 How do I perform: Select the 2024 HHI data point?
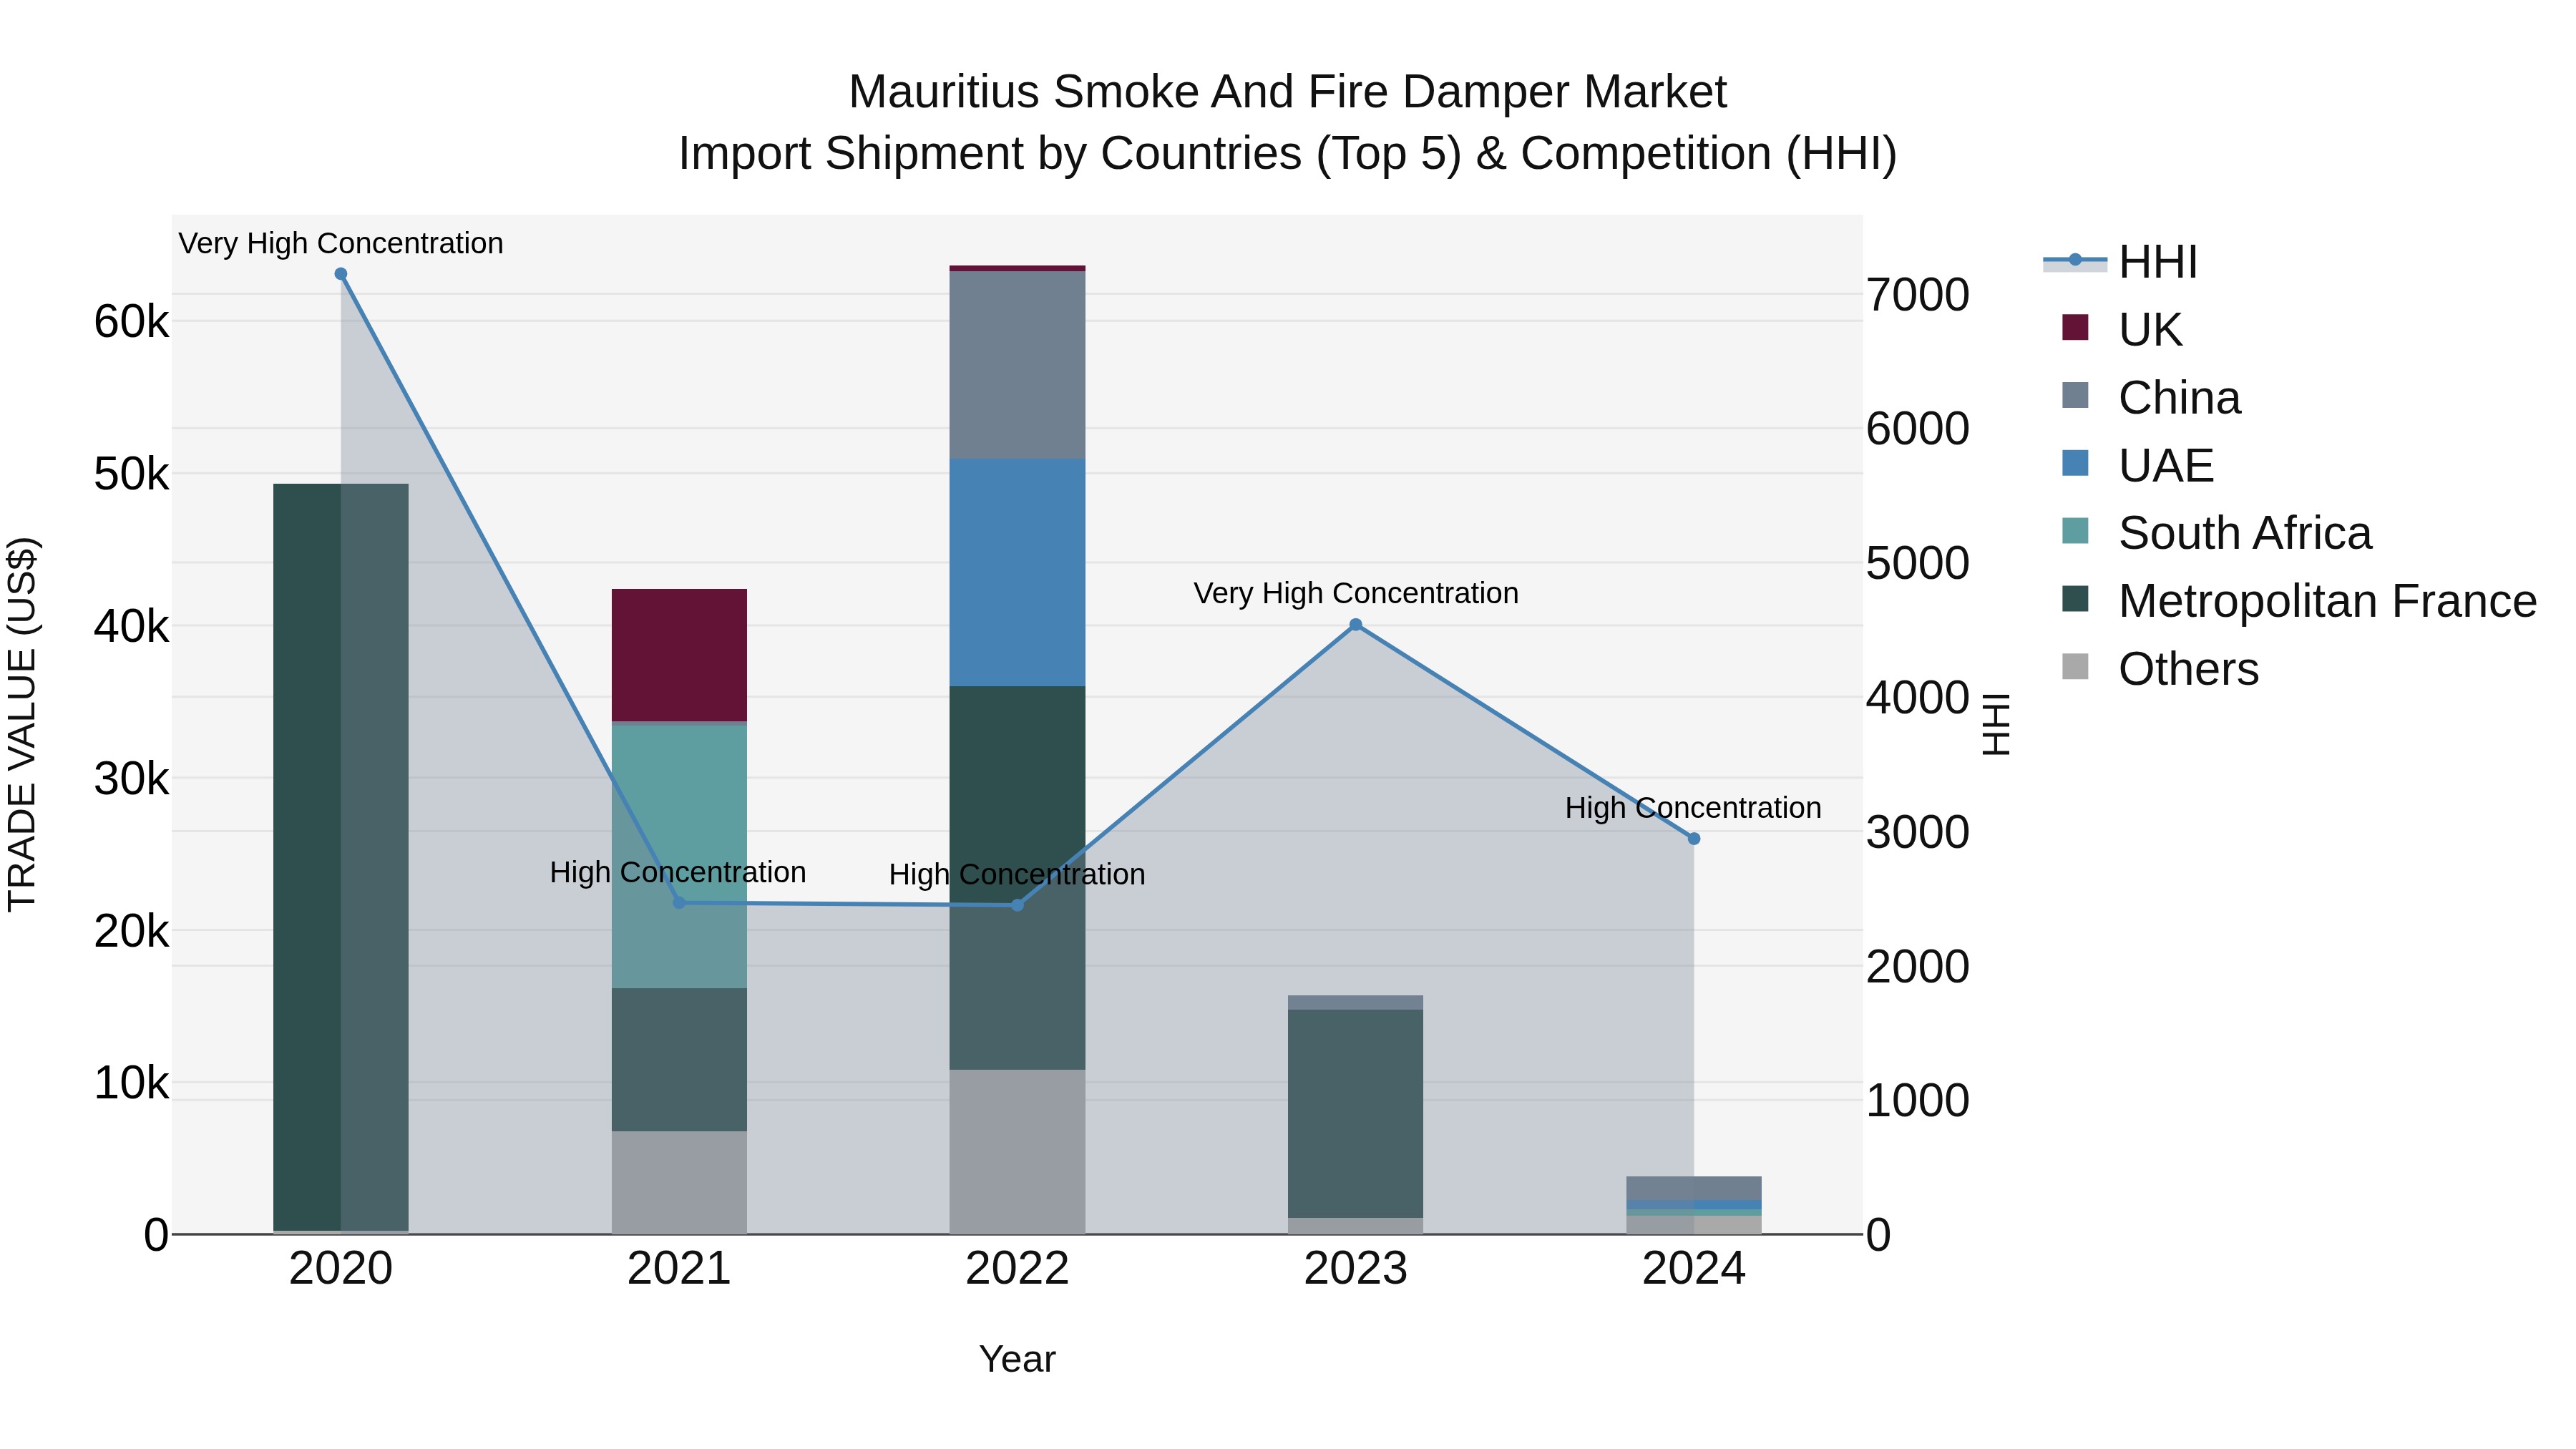tap(1694, 839)
